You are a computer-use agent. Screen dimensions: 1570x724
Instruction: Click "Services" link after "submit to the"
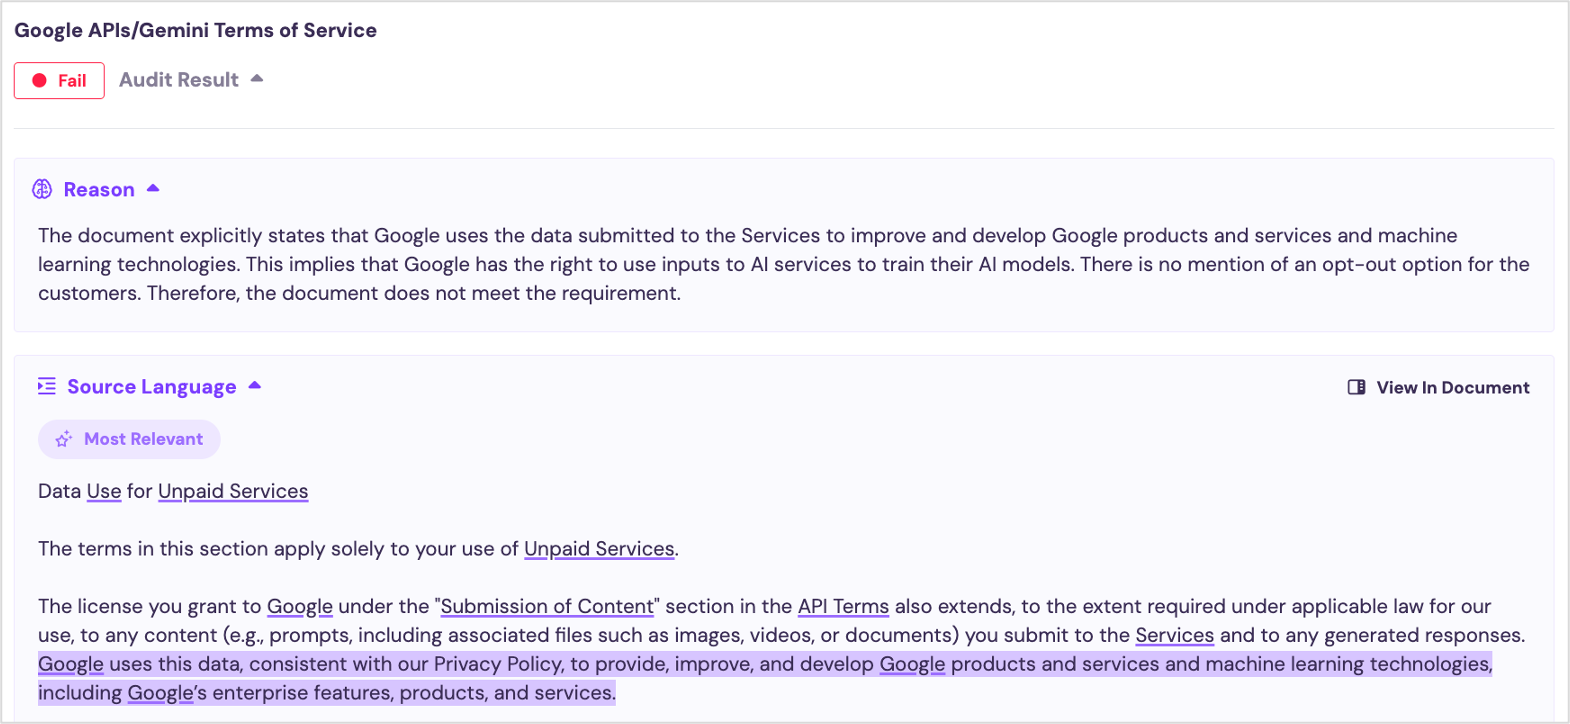[1174, 635]
